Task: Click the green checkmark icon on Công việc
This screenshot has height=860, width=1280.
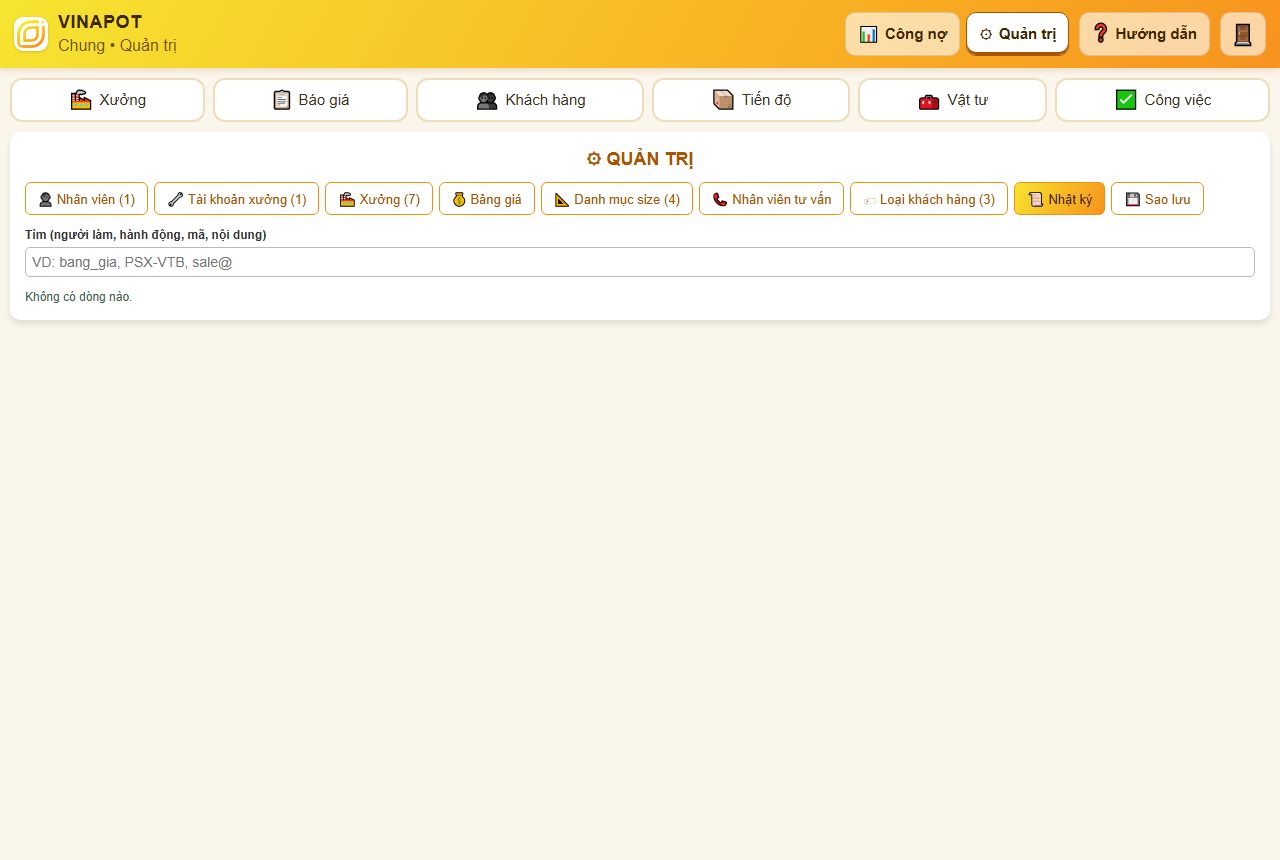Action: tap(1126, 100)
